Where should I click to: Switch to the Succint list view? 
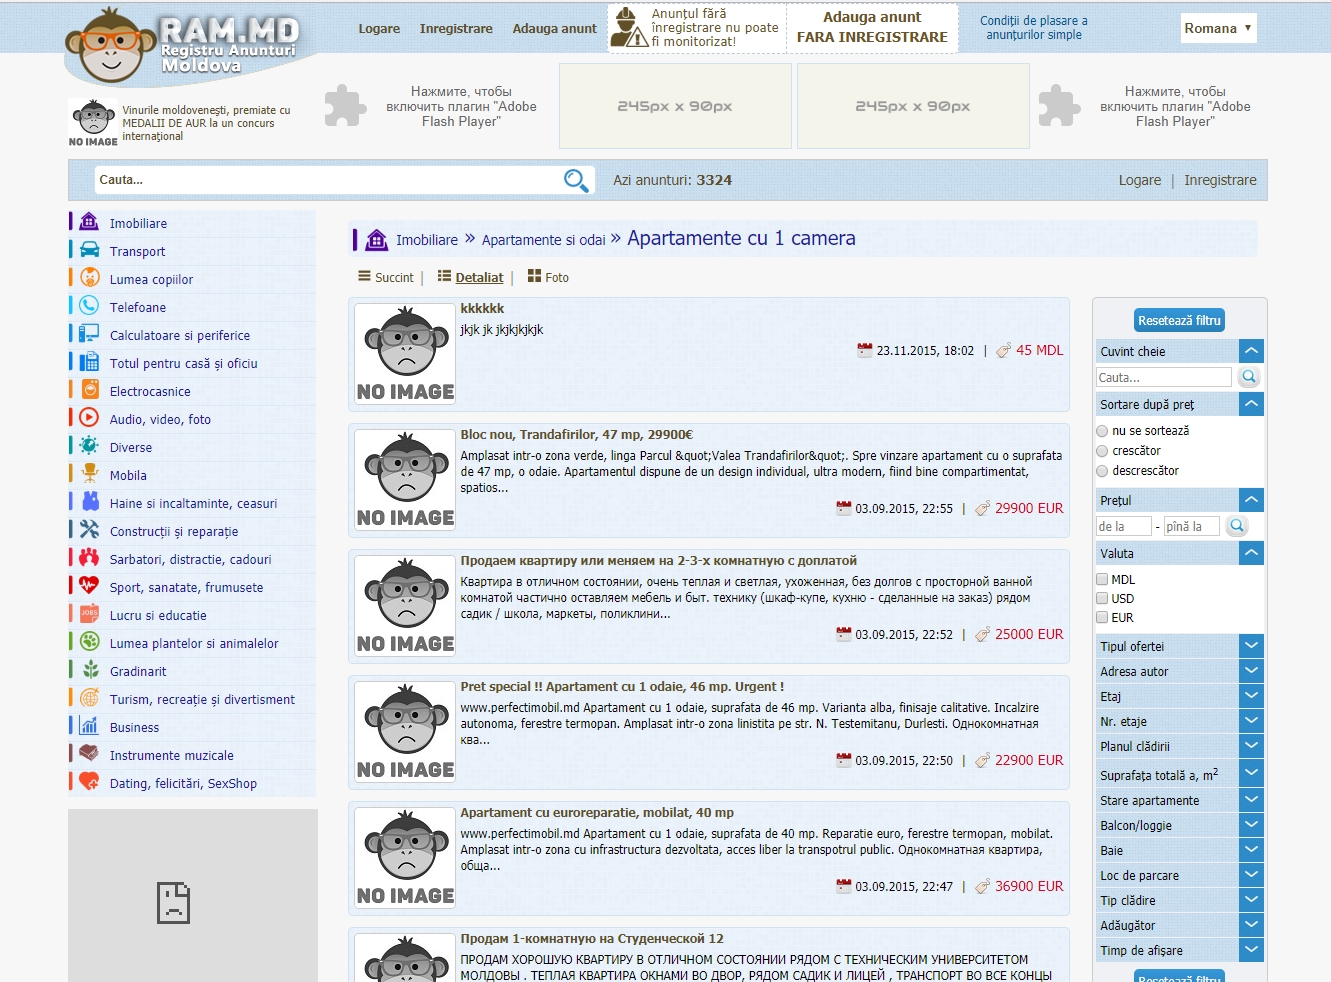pyautogui.click(x=386, y=277)
